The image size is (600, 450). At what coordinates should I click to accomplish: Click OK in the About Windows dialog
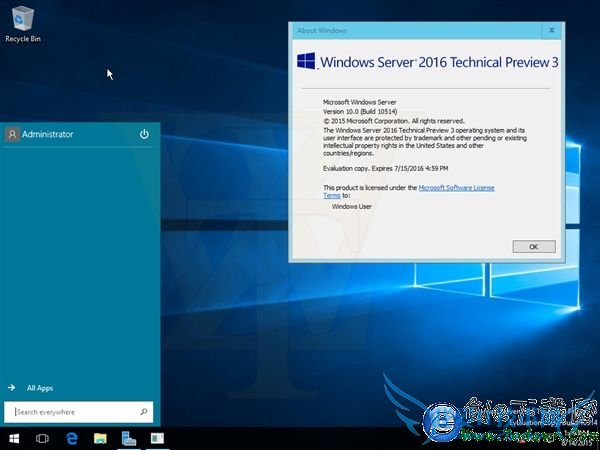[534, 247]
